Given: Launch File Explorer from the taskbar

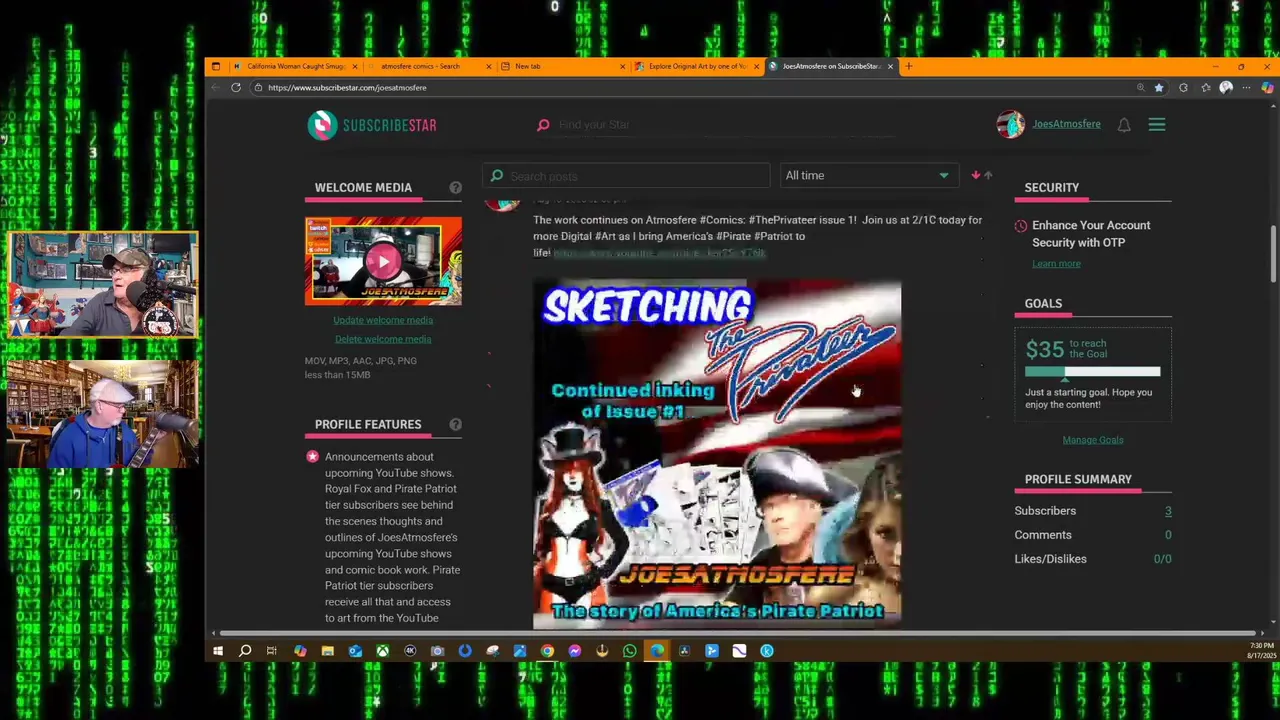Looking at the screenshot, I should click(x=327, y=651).
